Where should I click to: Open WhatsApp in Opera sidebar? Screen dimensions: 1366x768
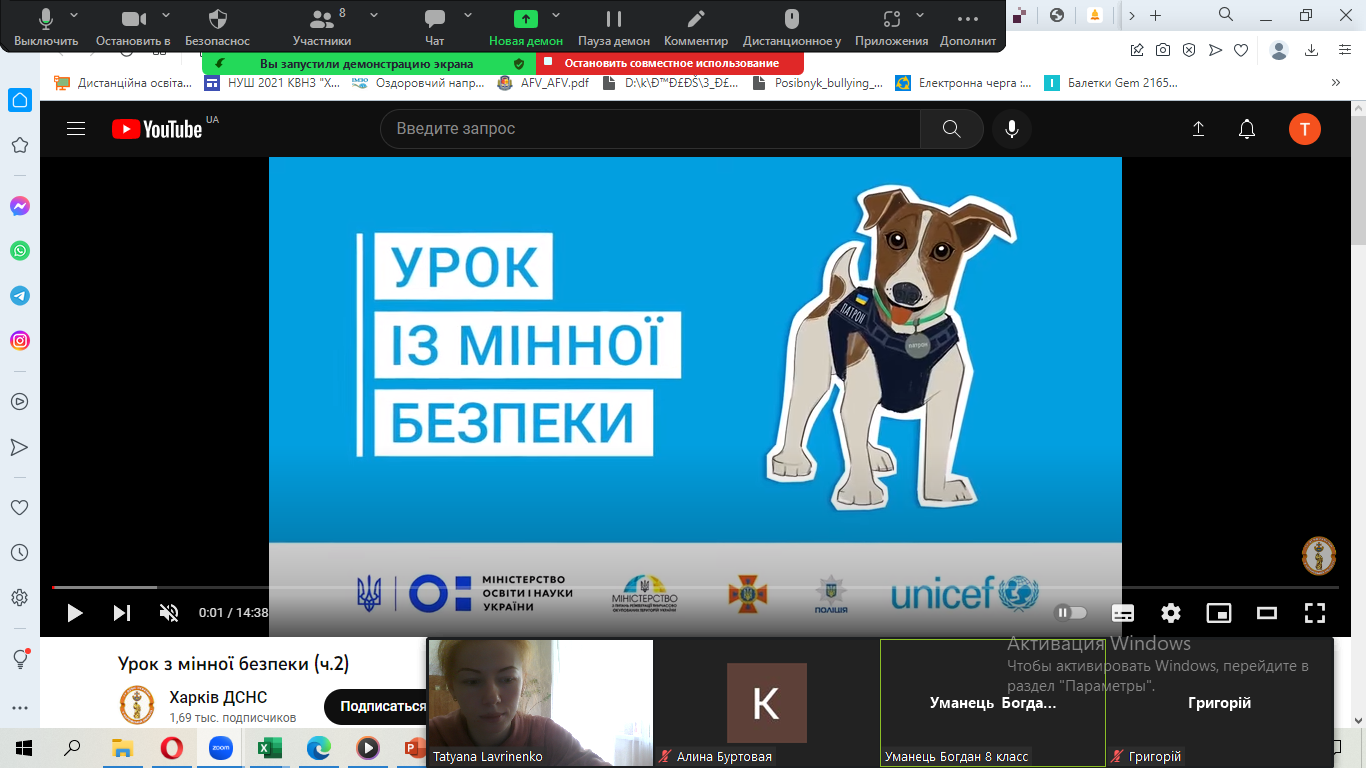click(20, 251)
